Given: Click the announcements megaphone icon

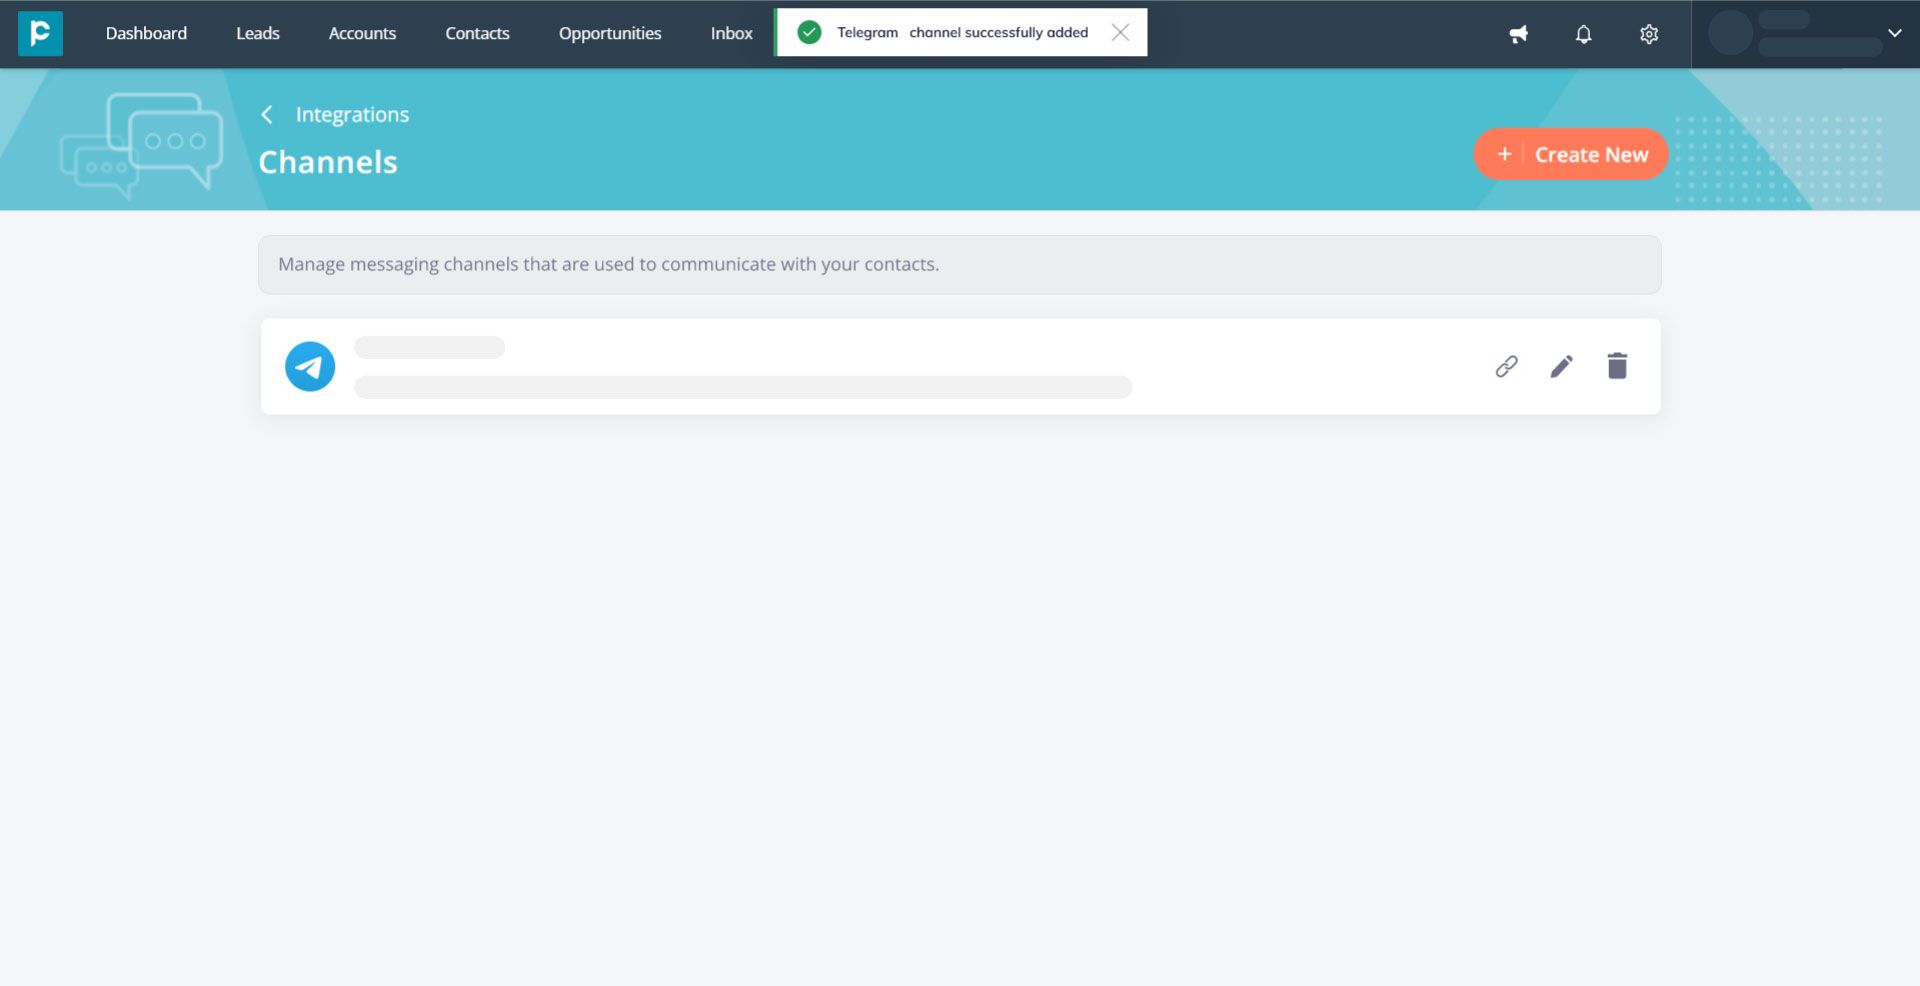Looking at the screenshot, I should (1518, 34).
